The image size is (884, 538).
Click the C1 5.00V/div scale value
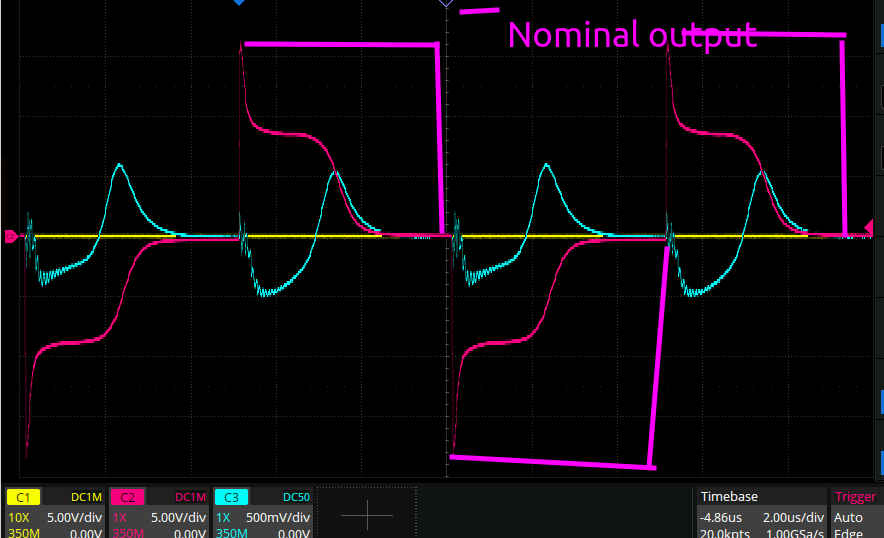click(74, 518)
